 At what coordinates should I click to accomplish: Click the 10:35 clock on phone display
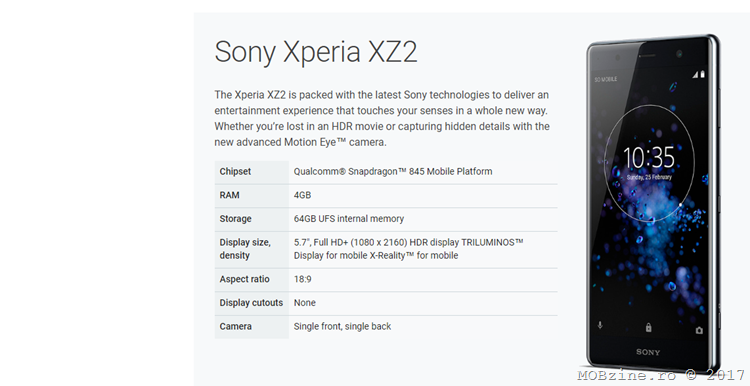click(649, 158)
